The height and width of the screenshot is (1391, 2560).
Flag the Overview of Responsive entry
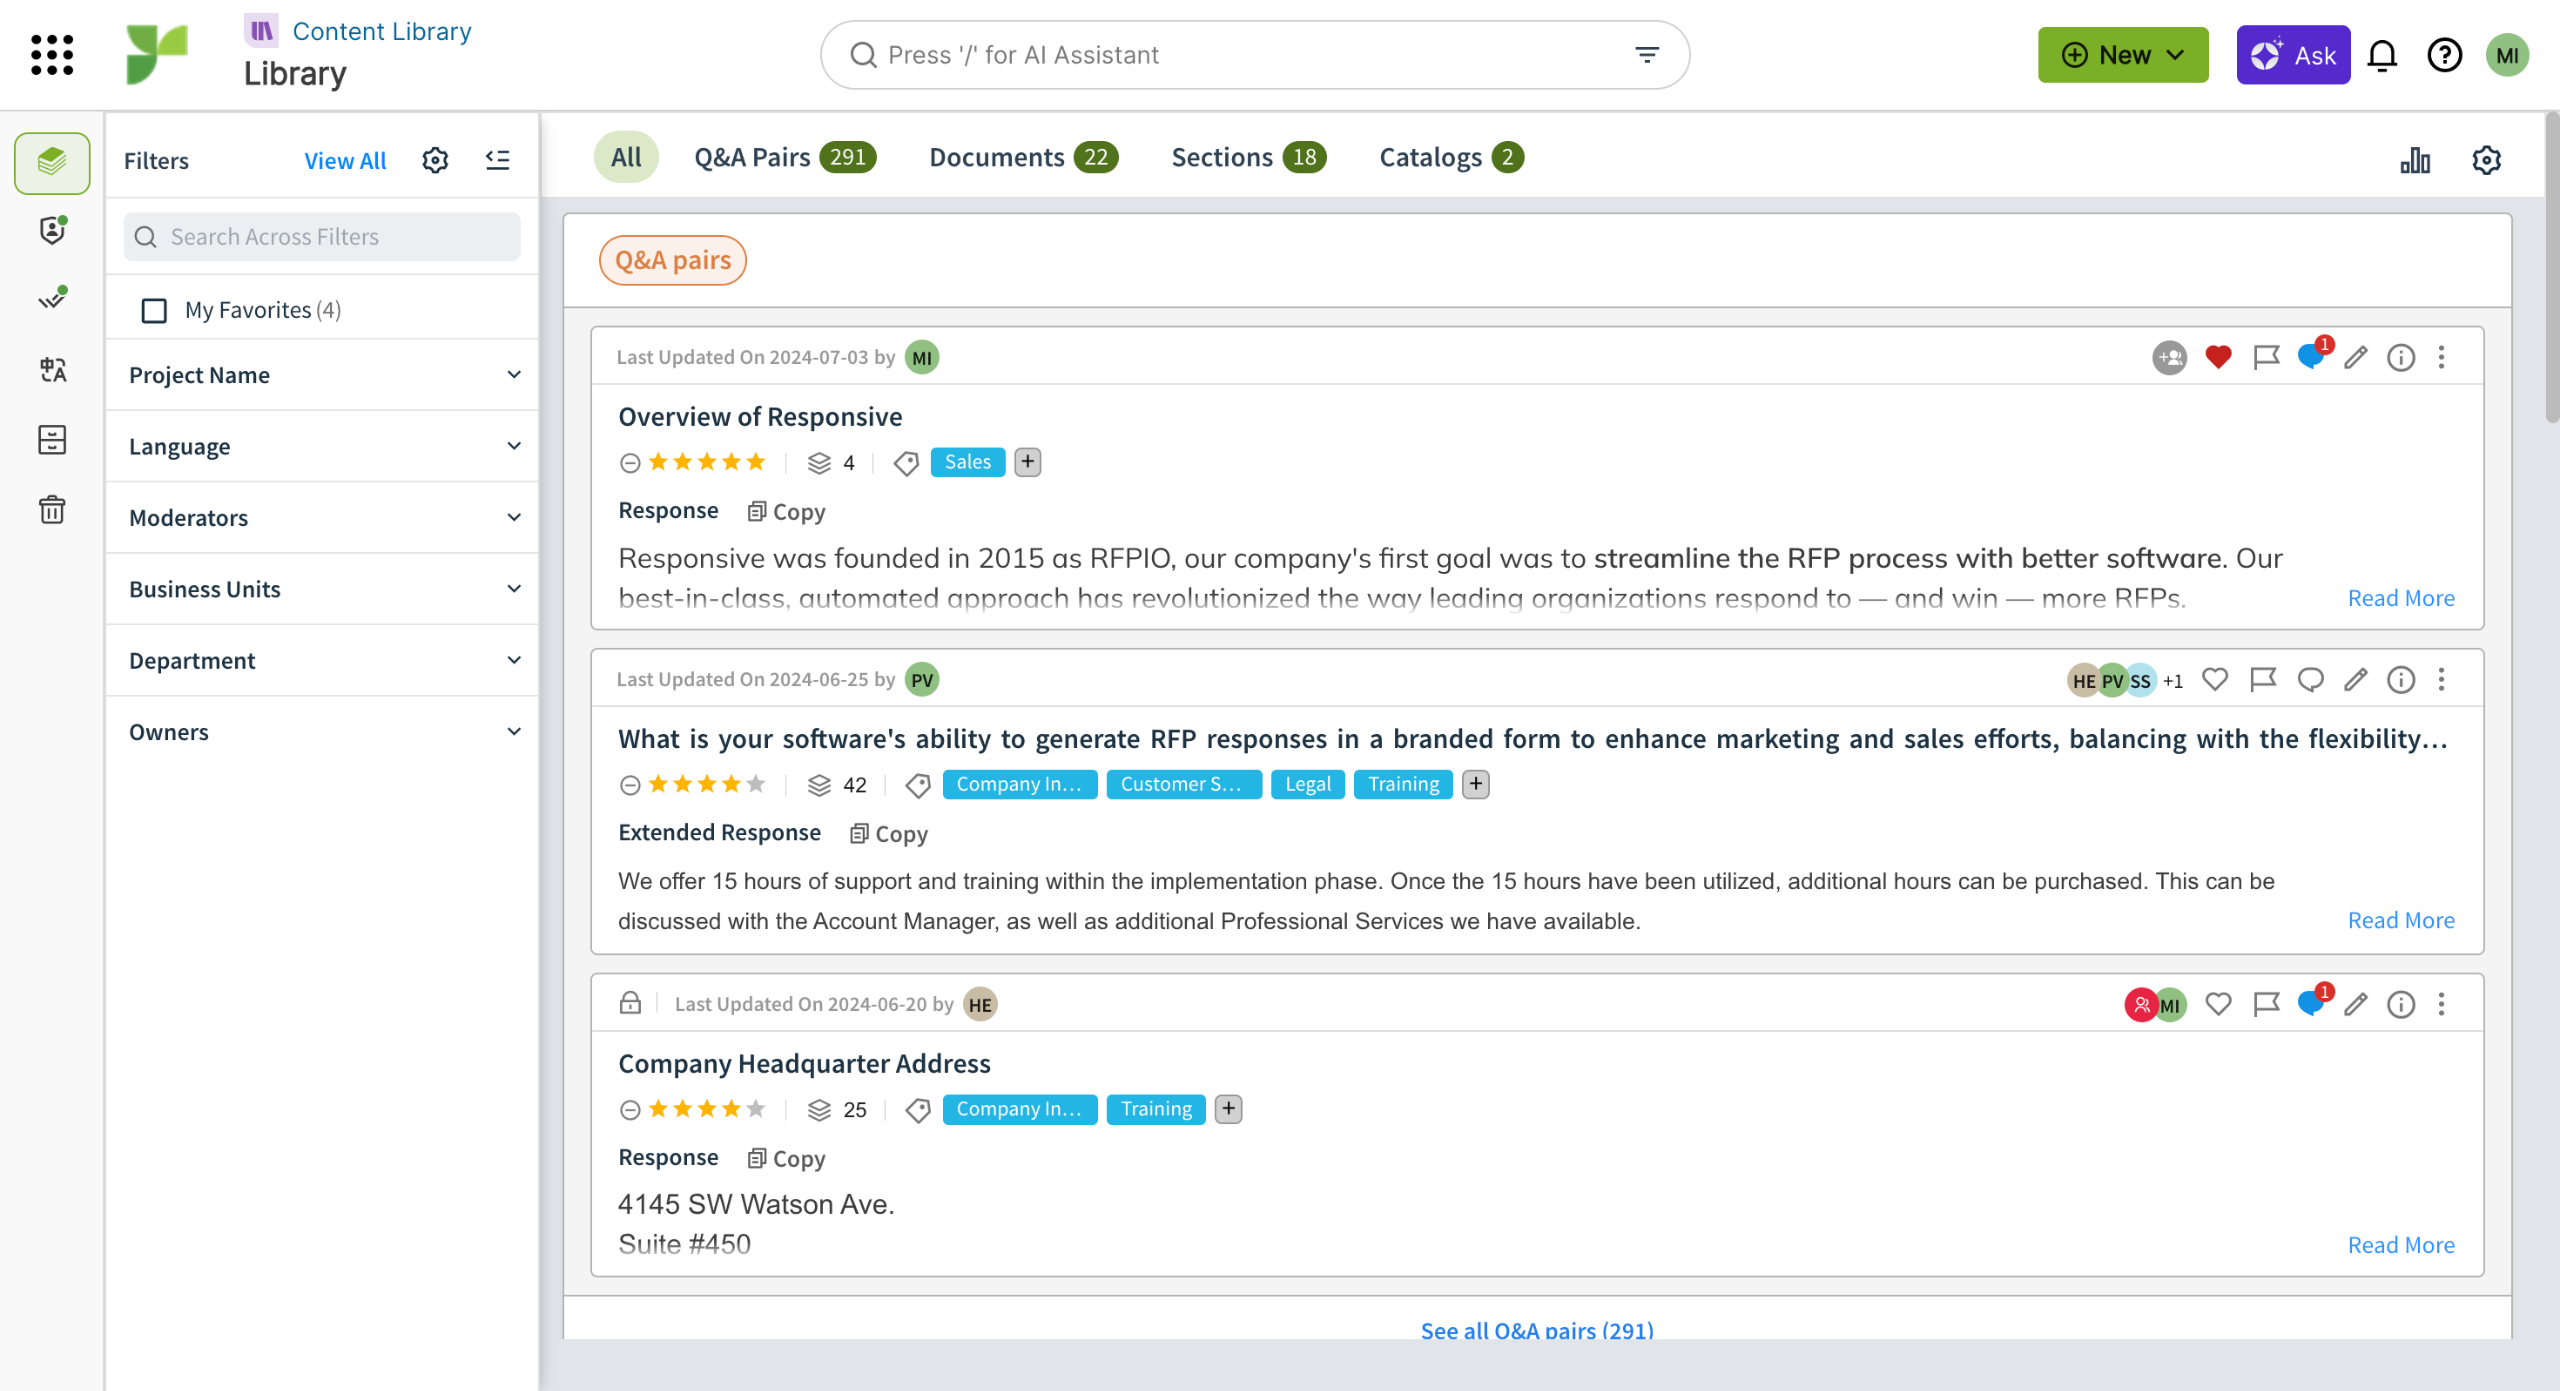tap(2266, 357)
